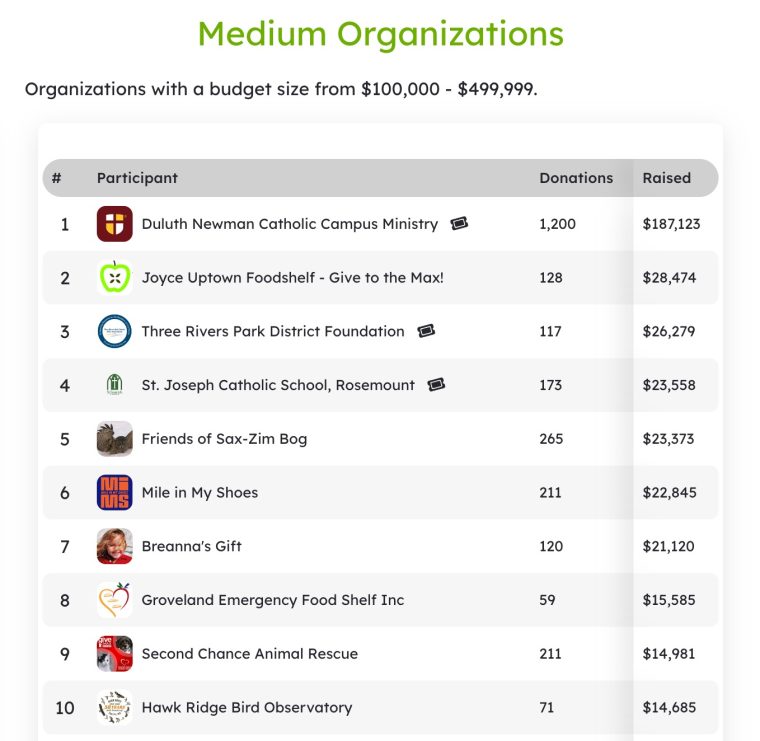Click ticket icon beside St. Joseph Catholic School
This screenshot has height=741, width=760.
click(436, 385)
